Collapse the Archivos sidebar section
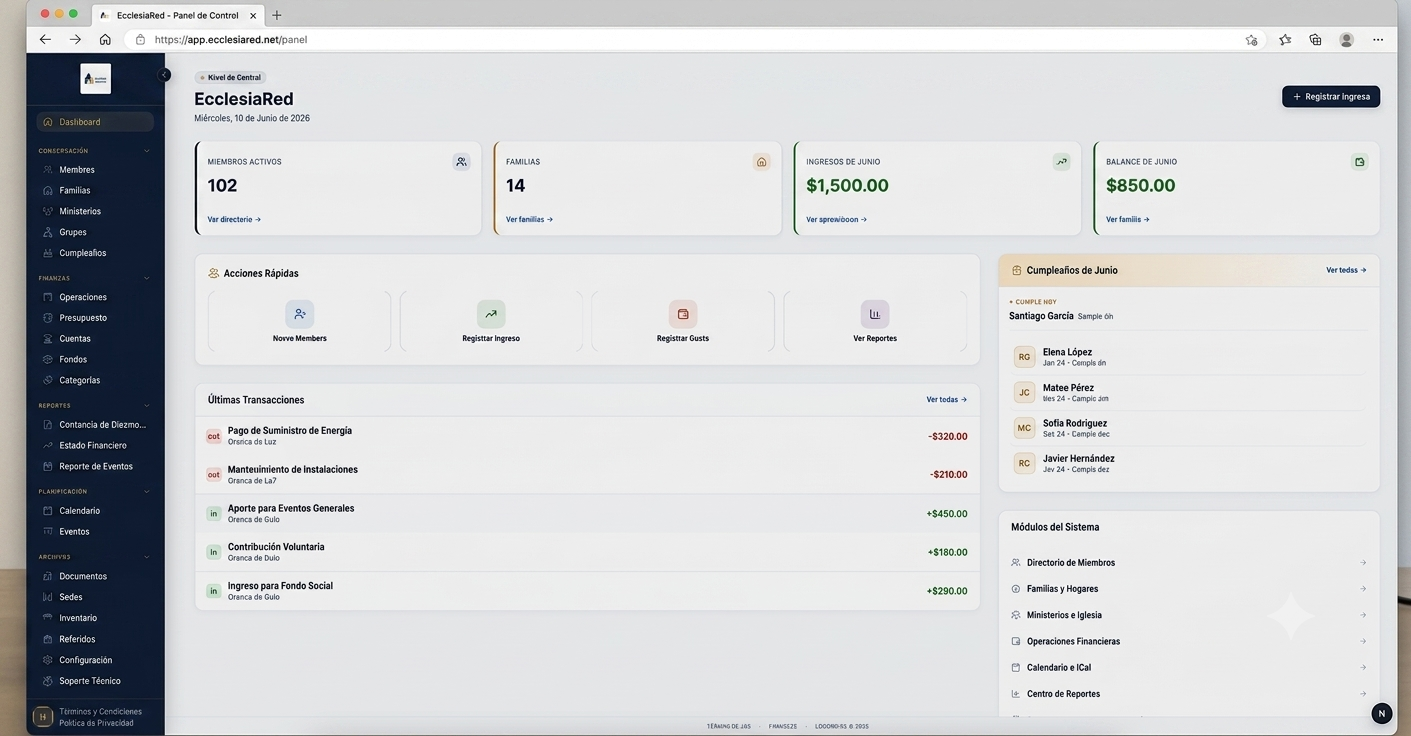The height and width of the screenshot is (736, 1411). coord(147,557)
